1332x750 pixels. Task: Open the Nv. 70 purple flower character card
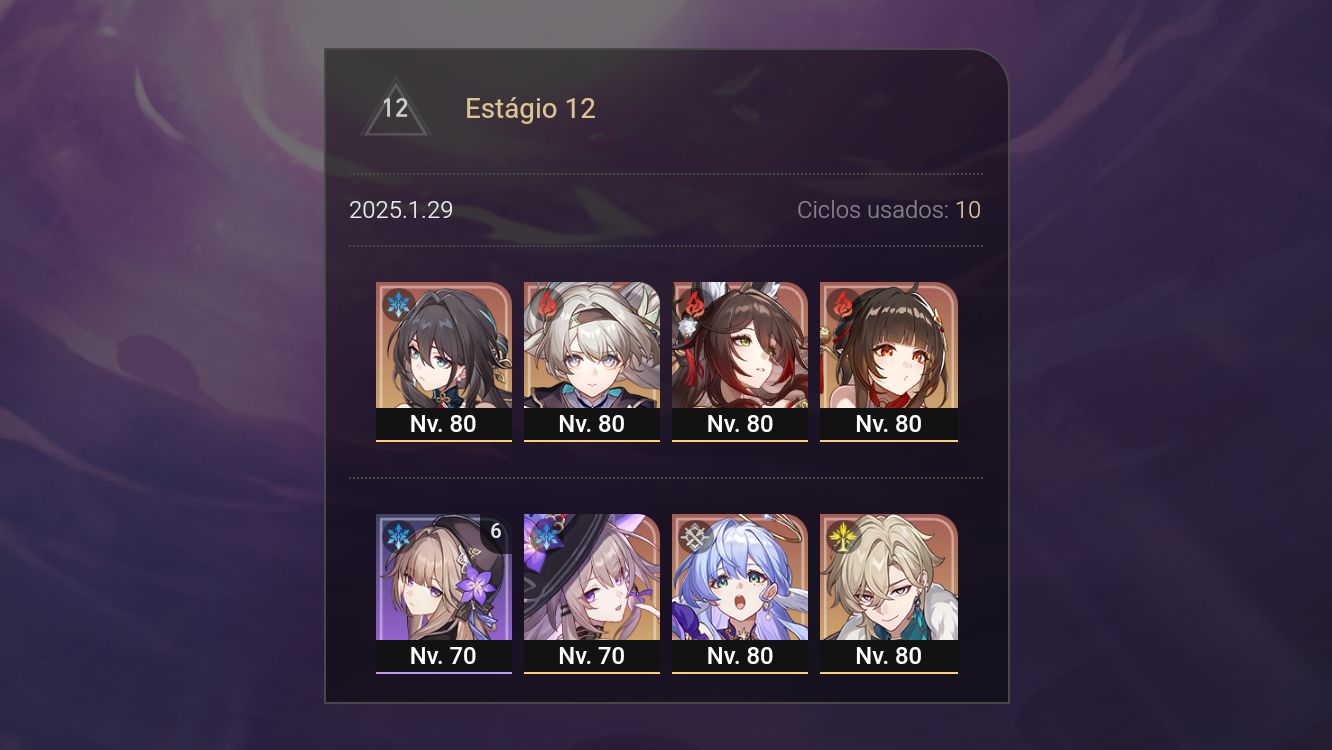click(444, 594)
